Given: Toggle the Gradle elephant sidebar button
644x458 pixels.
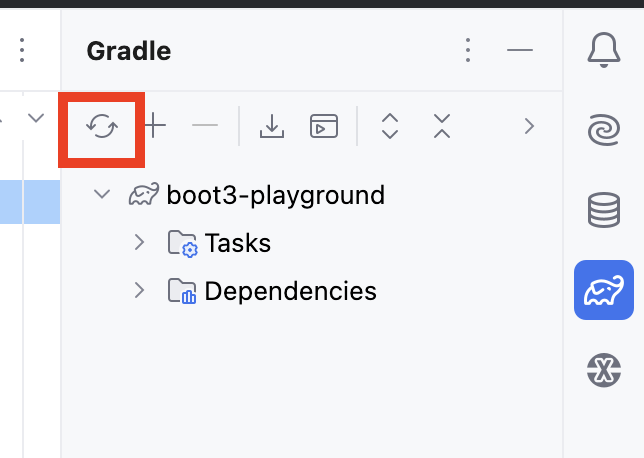Looking at the screenshot, I should 604,290.
